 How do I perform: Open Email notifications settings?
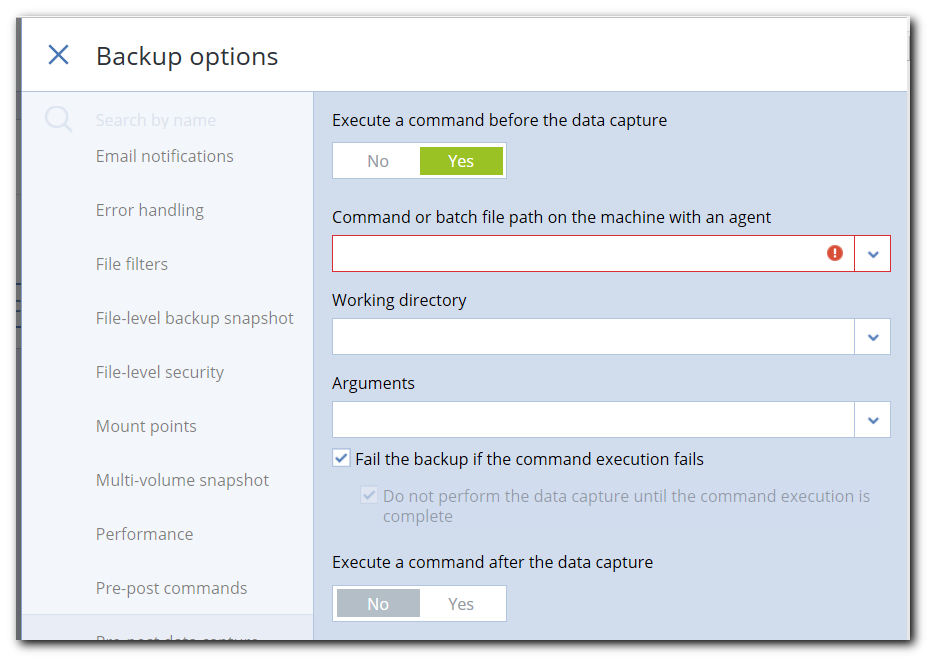pos(164,156)
